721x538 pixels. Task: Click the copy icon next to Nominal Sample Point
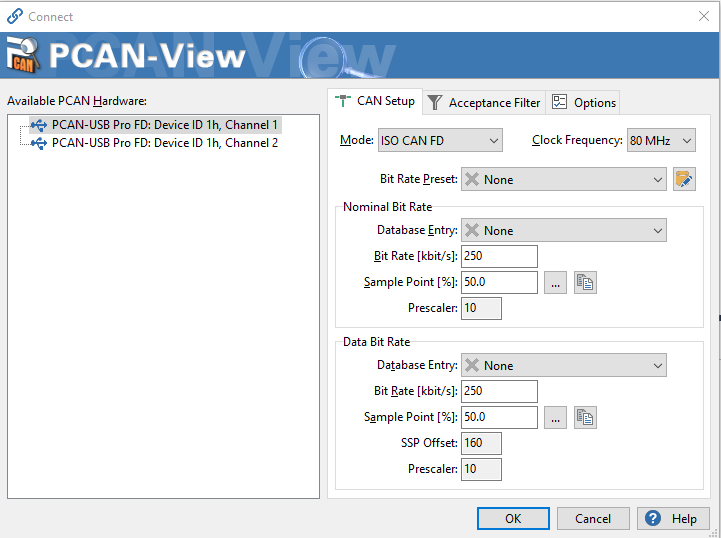[x=585, y=282]
